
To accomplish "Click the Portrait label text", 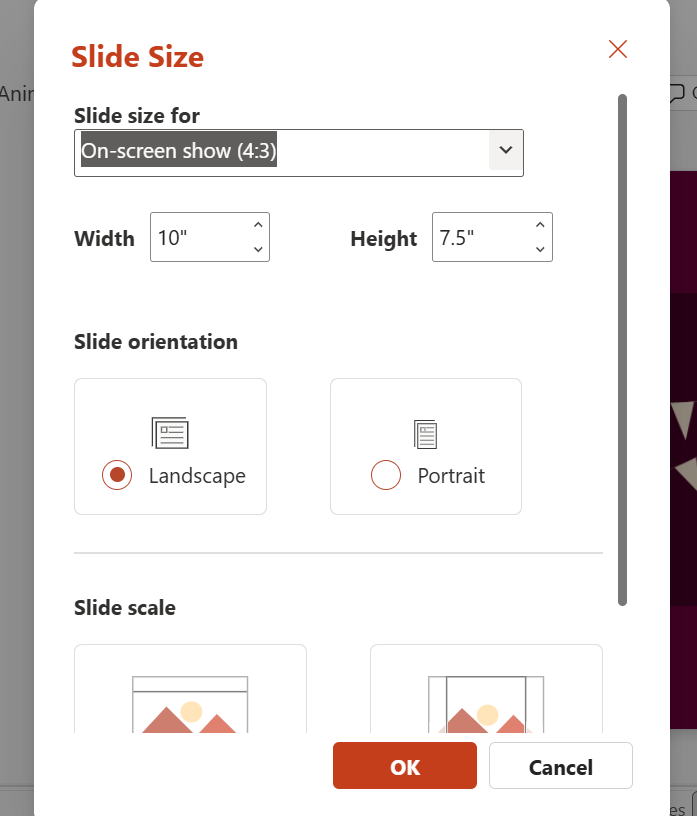I will point(451,476).
